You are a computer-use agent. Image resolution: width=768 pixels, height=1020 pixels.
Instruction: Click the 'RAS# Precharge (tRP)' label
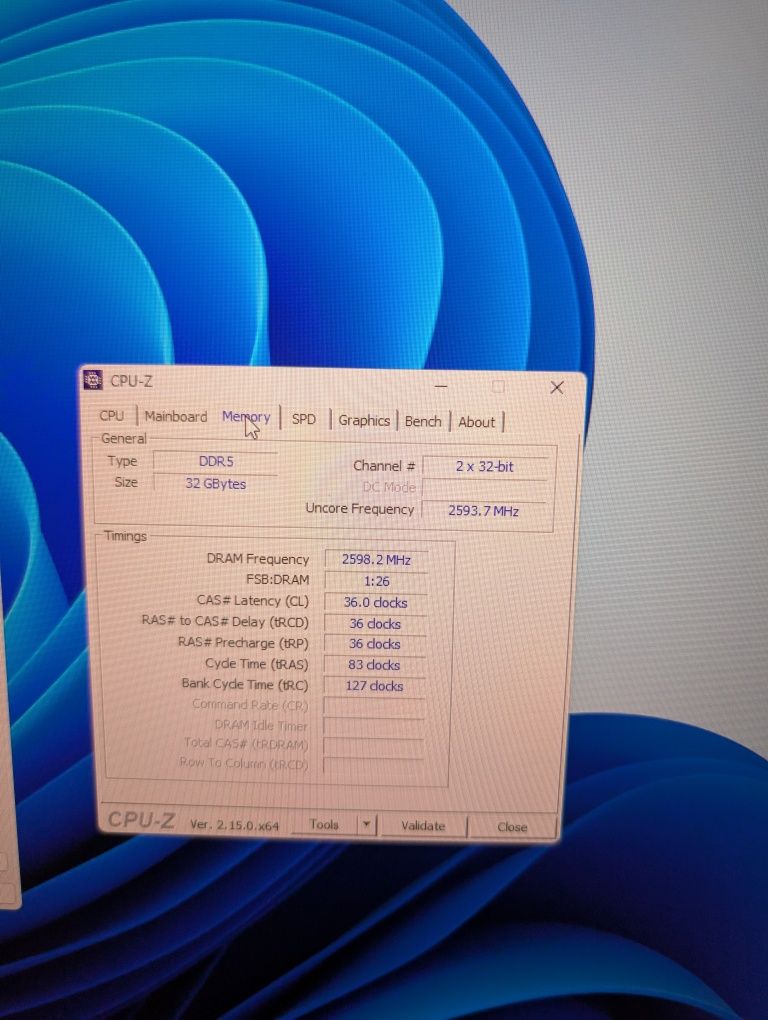coord(243,643)
